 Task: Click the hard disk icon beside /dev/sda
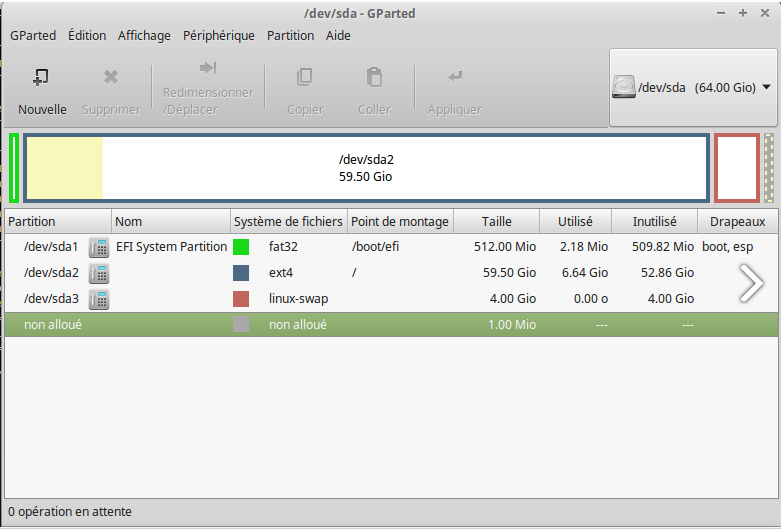pyautogui.click(x=624, y=87)
